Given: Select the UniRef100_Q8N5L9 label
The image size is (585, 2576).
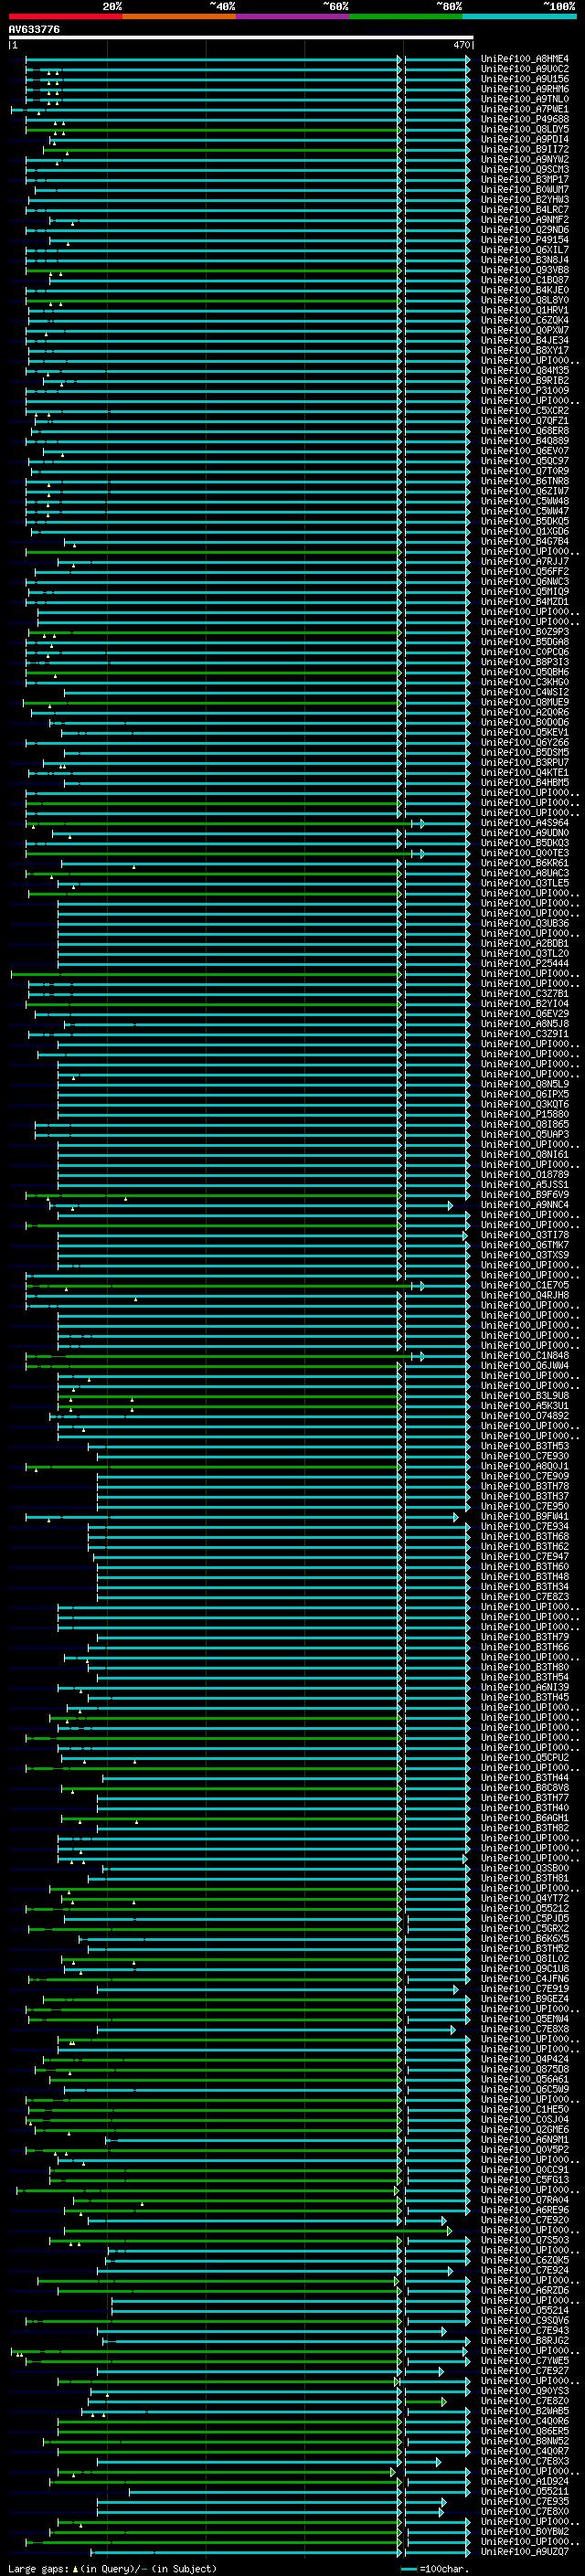Looking at the screenshot, I should [525, 1084].
